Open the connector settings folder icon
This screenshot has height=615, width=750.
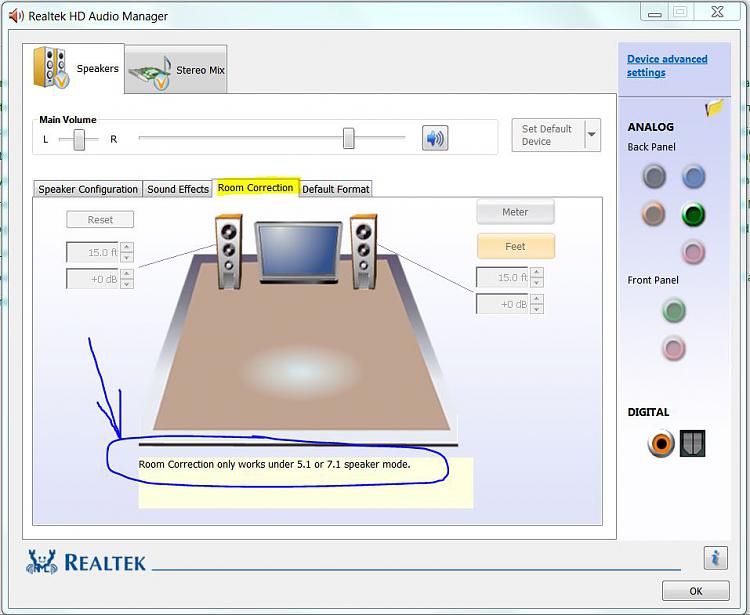[714, 108]
